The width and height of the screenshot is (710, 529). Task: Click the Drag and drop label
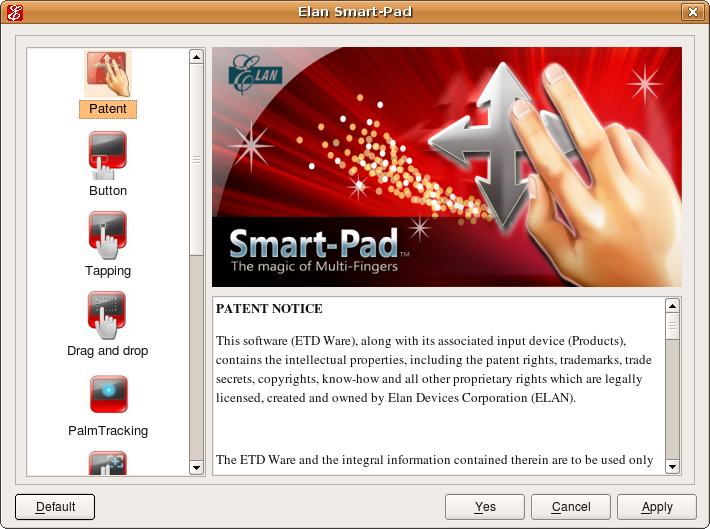108,351
